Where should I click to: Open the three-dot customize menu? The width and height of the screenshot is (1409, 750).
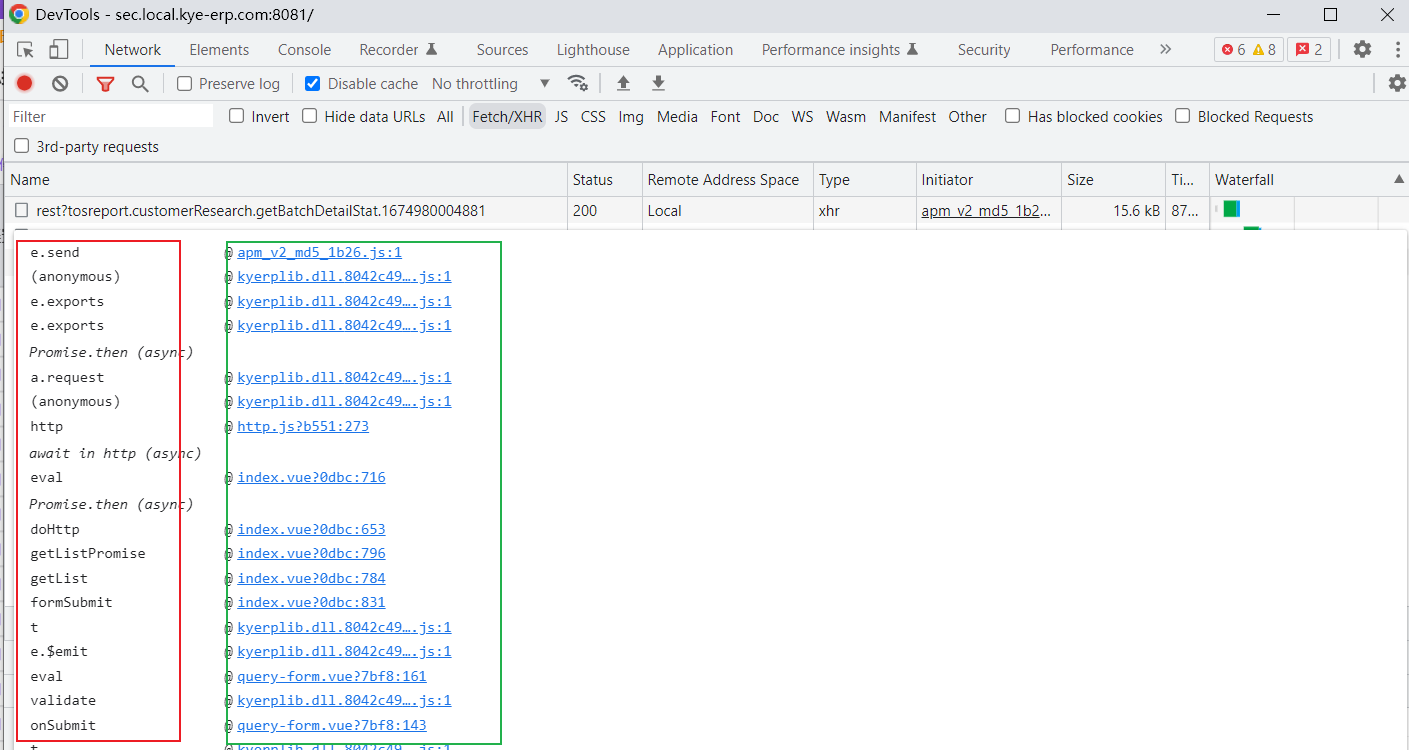1397,48
